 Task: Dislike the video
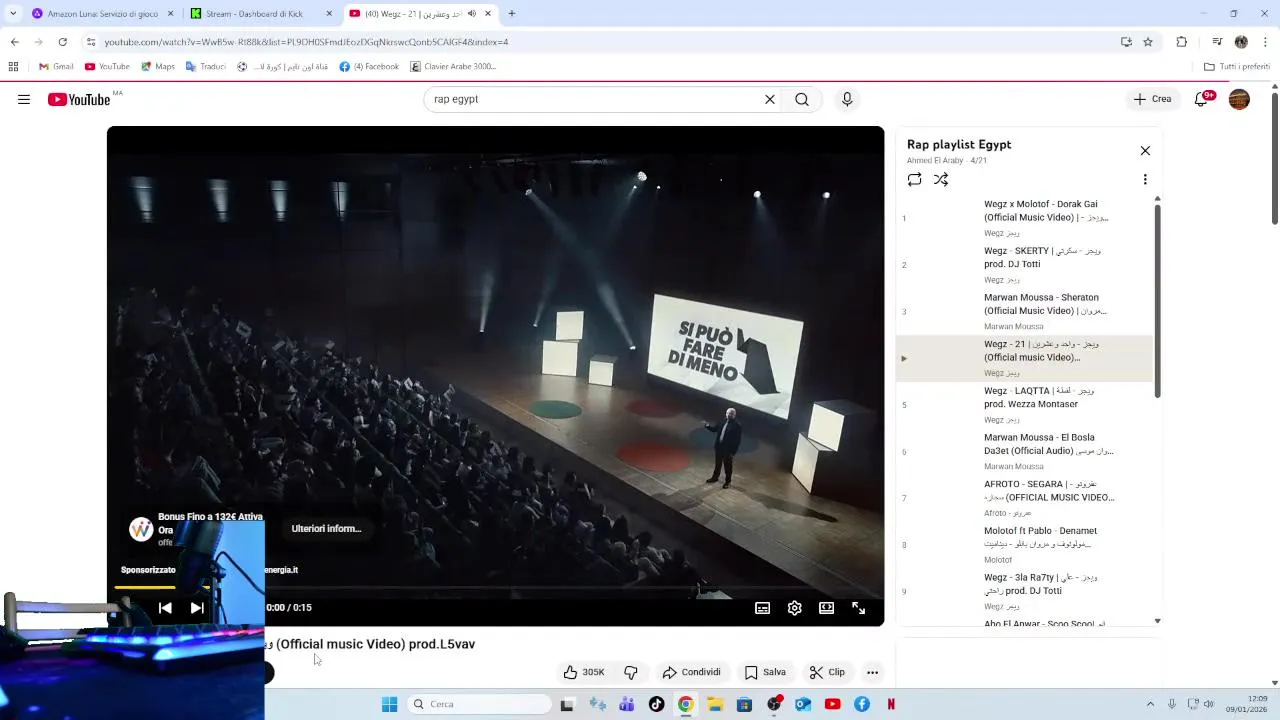(631, 672)
